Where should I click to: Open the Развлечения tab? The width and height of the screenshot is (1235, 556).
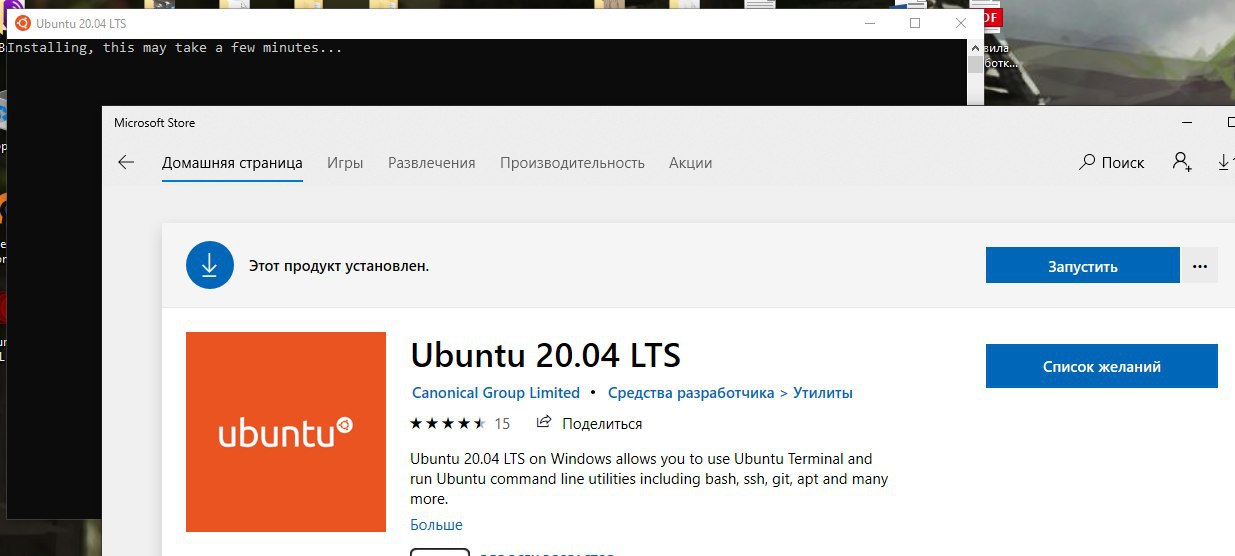[432, 163]
